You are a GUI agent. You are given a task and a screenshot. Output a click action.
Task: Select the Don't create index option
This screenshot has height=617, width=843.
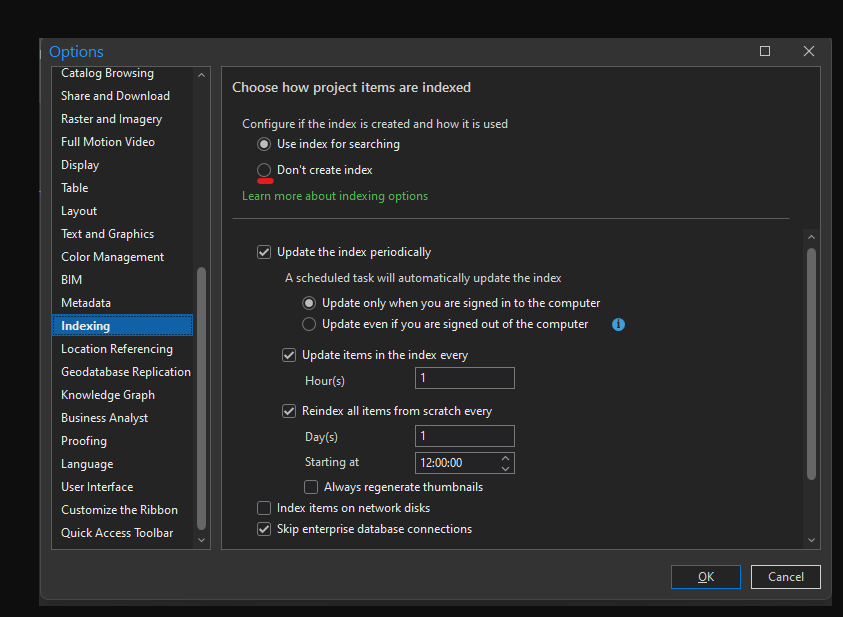[x=264, y=170]
